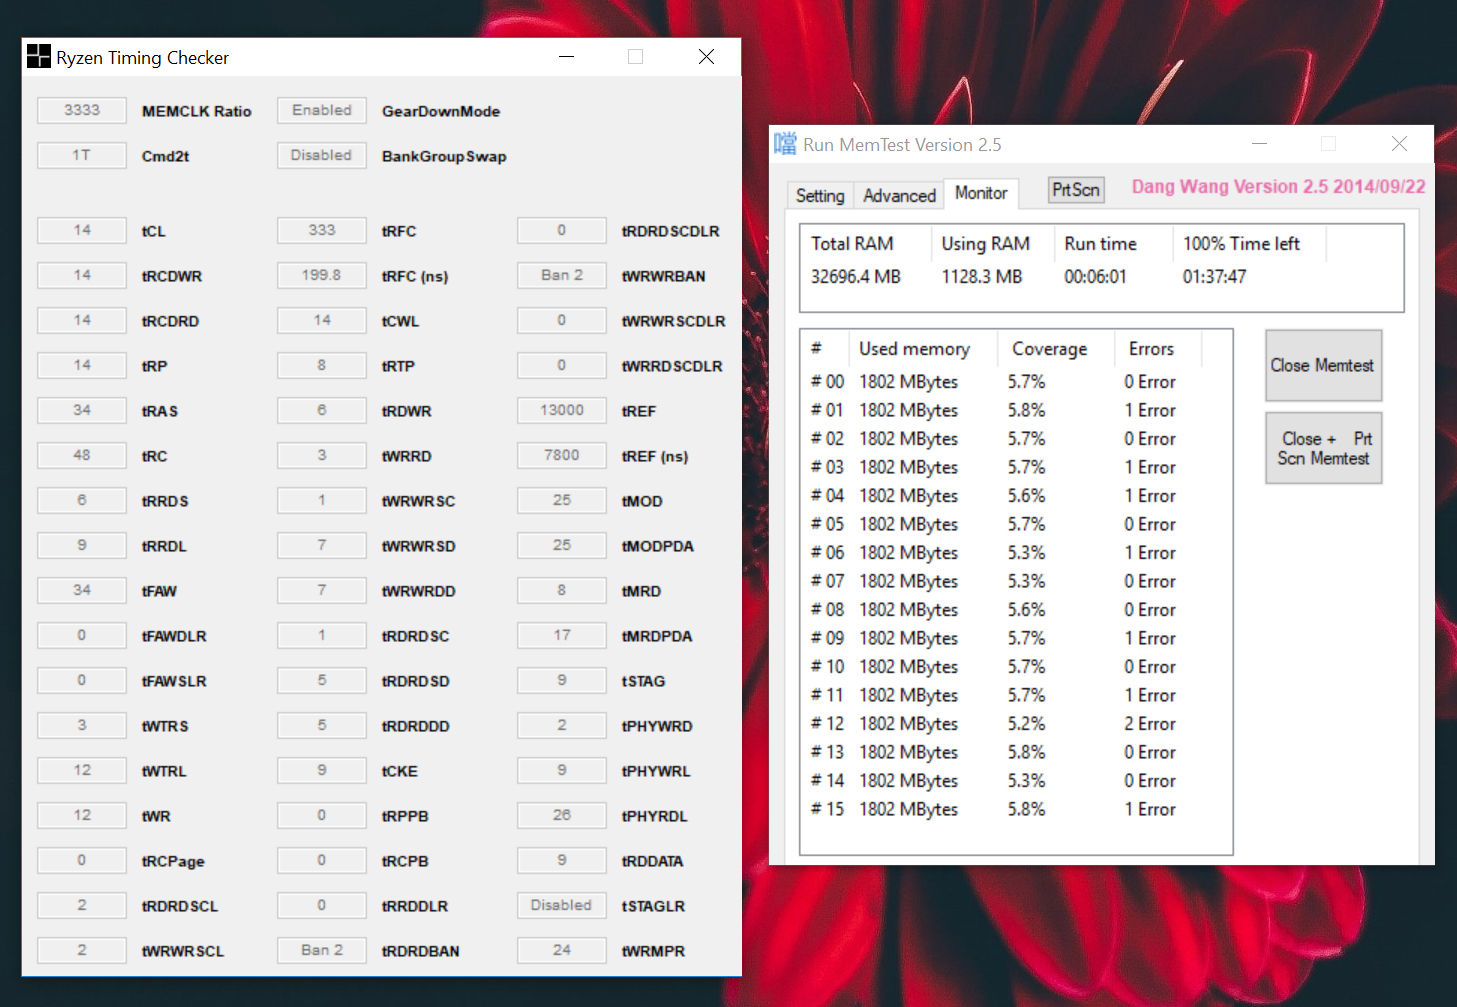Click the tRFC field showing 333
The width and height of the screenshot is (1457, 1007).
pos(322,230)
